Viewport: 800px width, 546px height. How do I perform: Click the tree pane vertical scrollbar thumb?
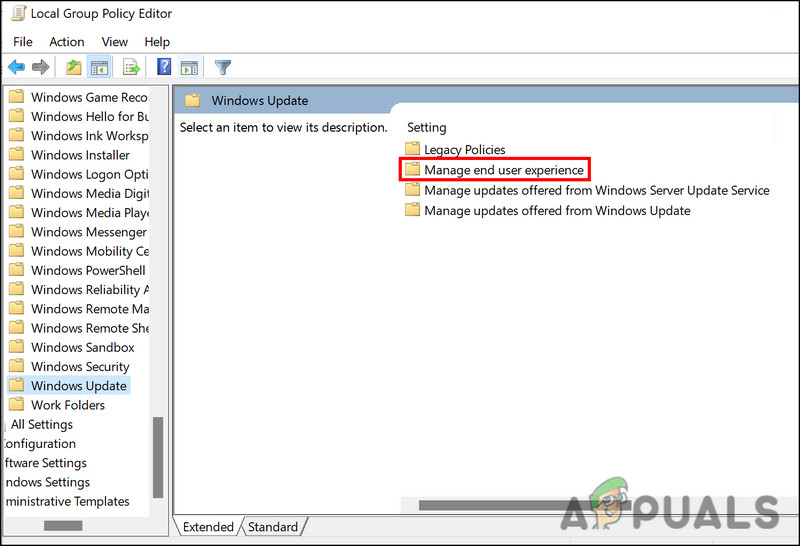coord(158,457)
